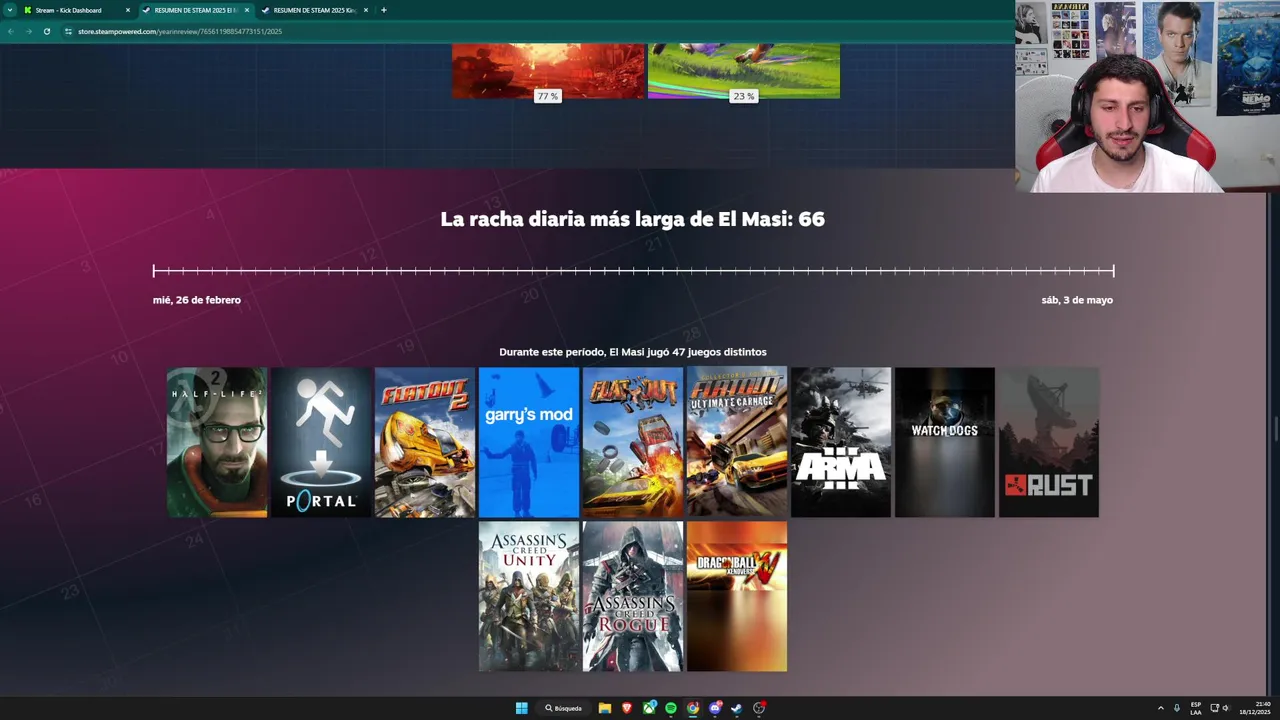Open a new browser tab
Screen dimensions: 1280x720
pyautogui.click(x=384, y=10)
